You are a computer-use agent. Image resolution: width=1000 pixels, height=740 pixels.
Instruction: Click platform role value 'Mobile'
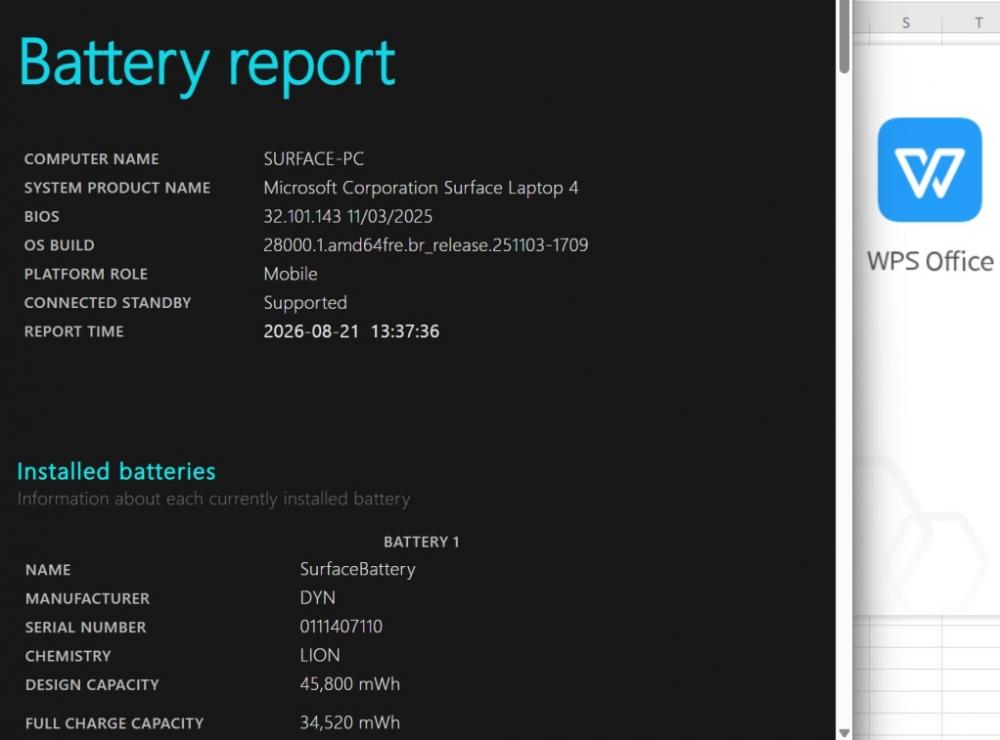291,274
